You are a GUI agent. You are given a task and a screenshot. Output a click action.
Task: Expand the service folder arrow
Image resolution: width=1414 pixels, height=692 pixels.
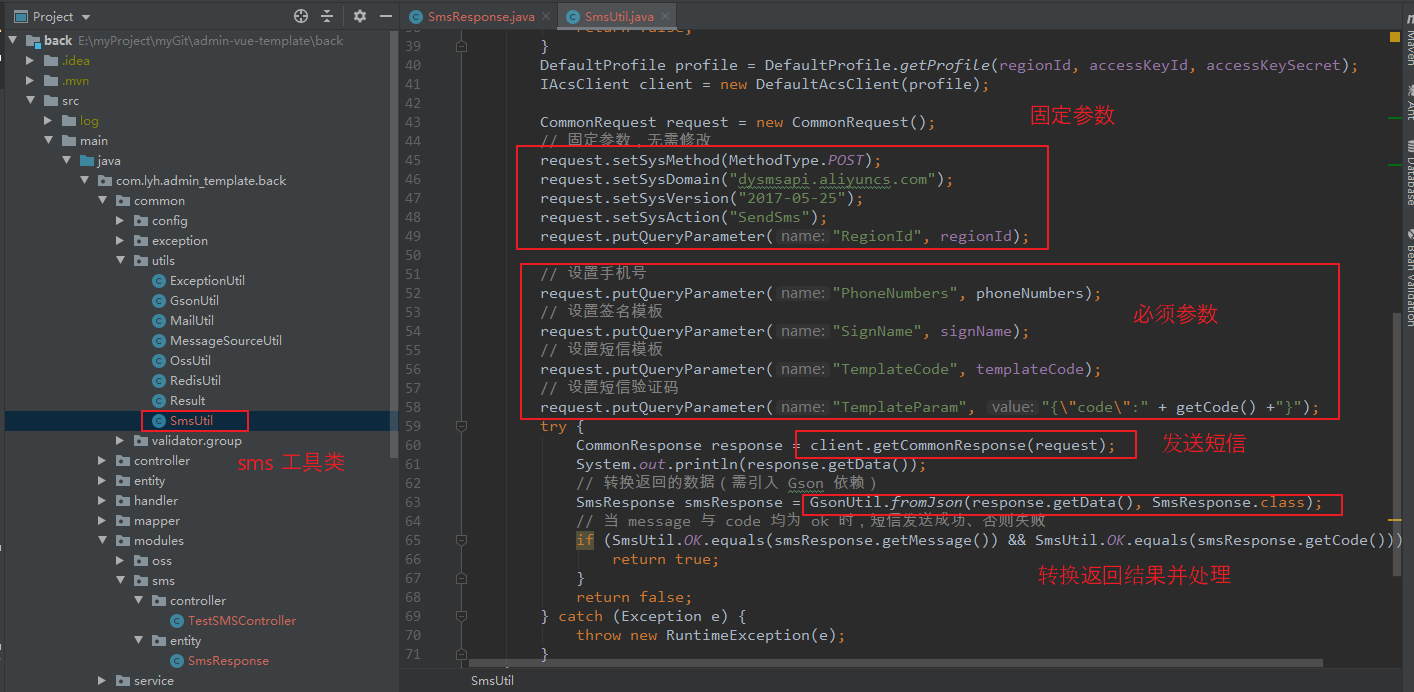[102, 681]
